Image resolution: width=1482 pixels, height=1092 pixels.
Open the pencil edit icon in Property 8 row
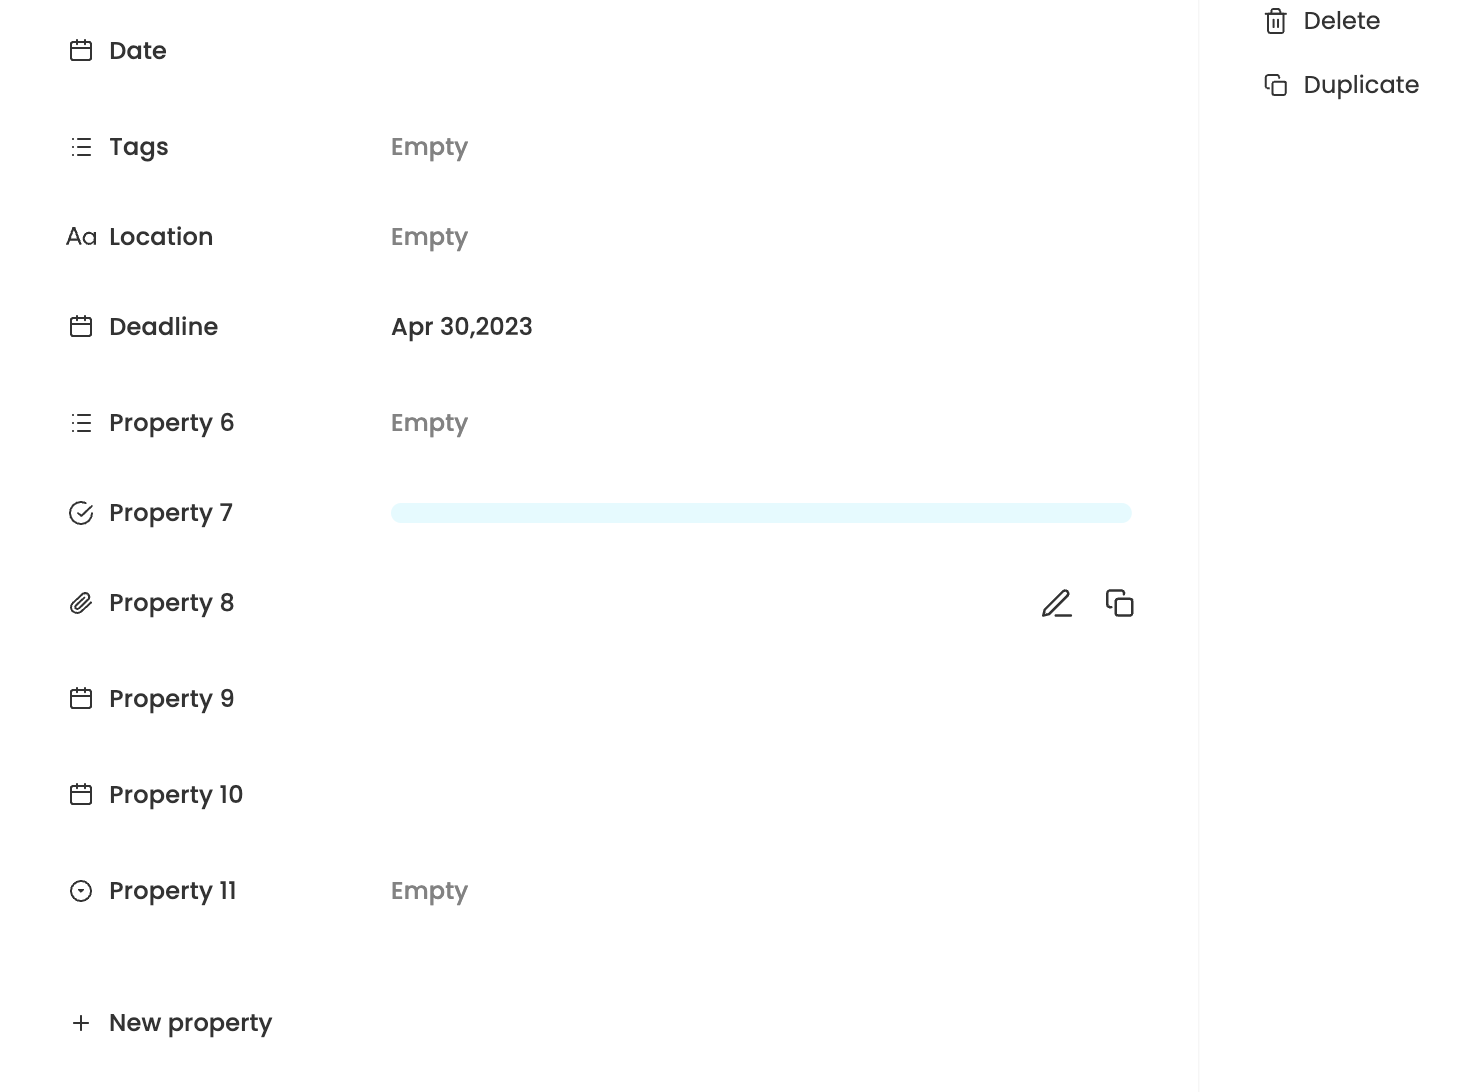pos(1057,604)
